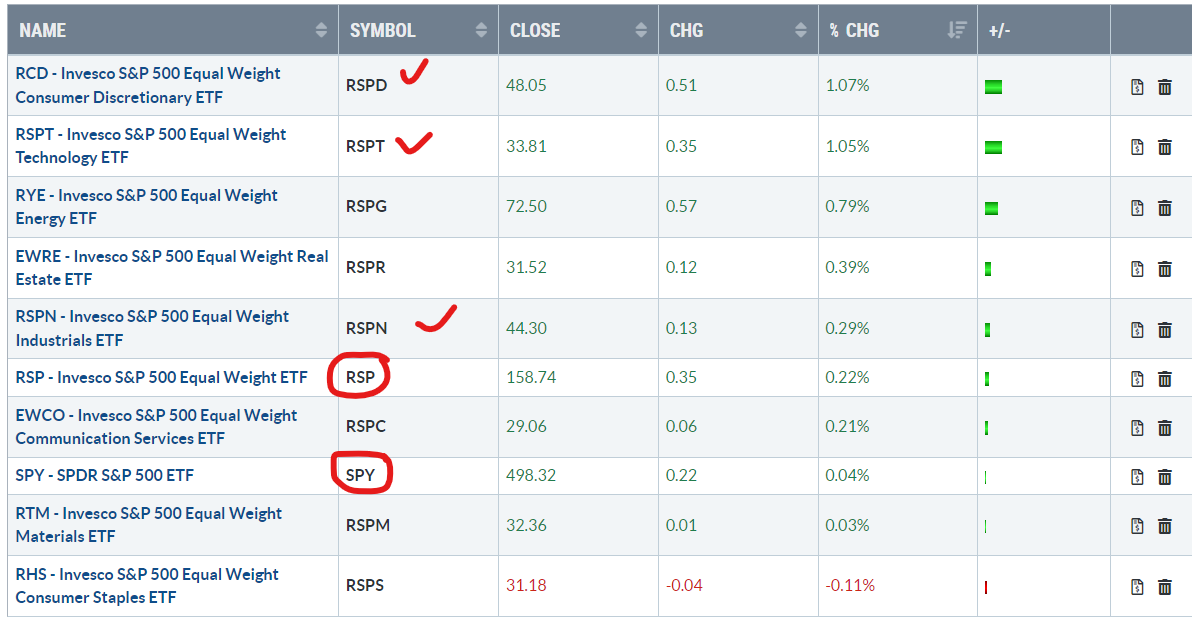Delete the RSPR row with trash icon
The image size is (1192, 618).
point(1165,268)
